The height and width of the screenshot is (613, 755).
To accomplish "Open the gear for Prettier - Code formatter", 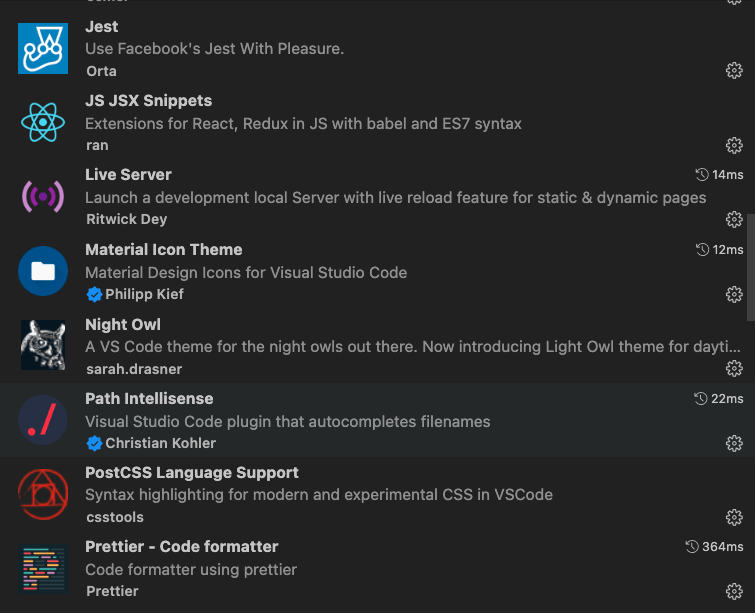I will tap(734, 591).
